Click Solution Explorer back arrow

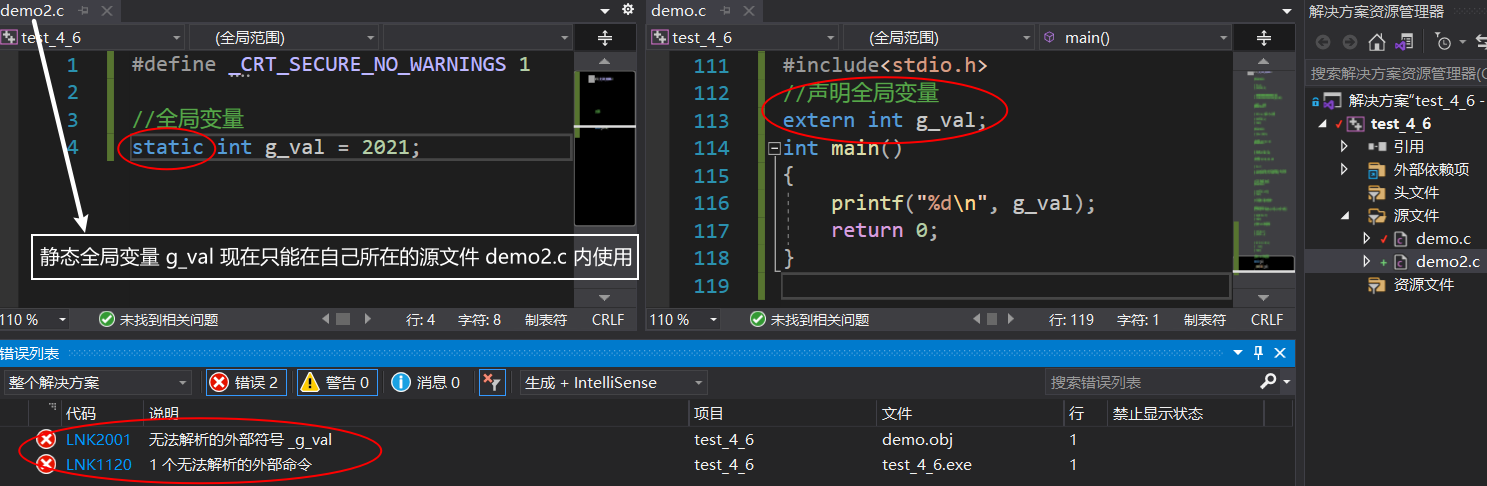click(1323, 42)
